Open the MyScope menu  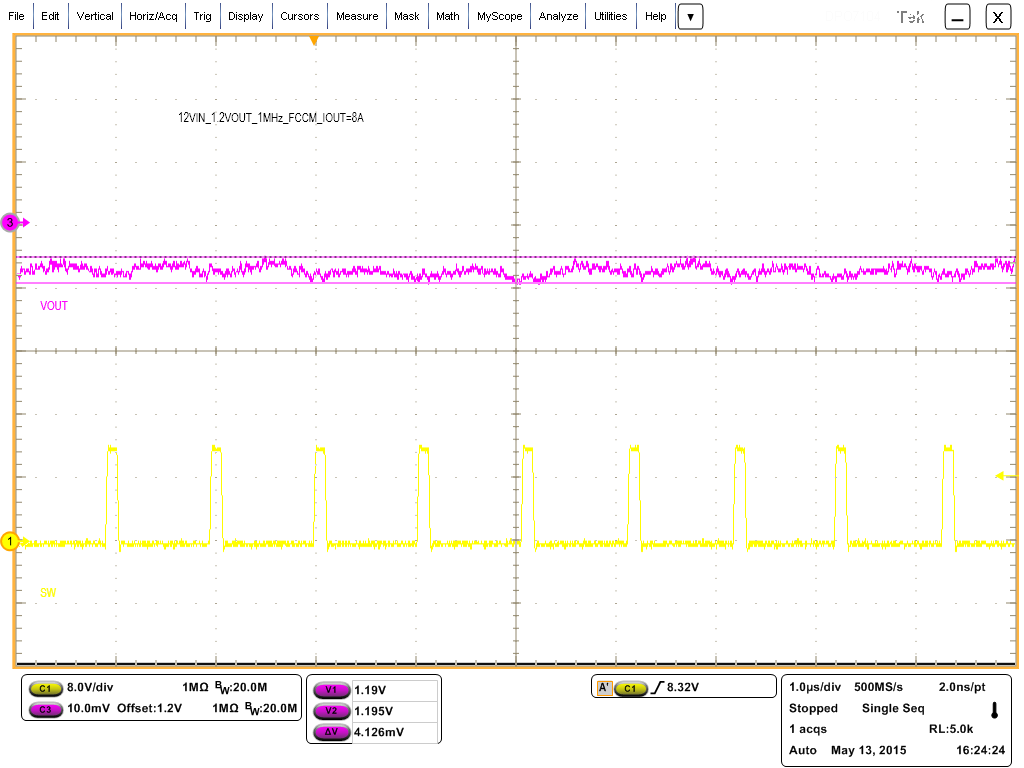(x=499, y=16)
